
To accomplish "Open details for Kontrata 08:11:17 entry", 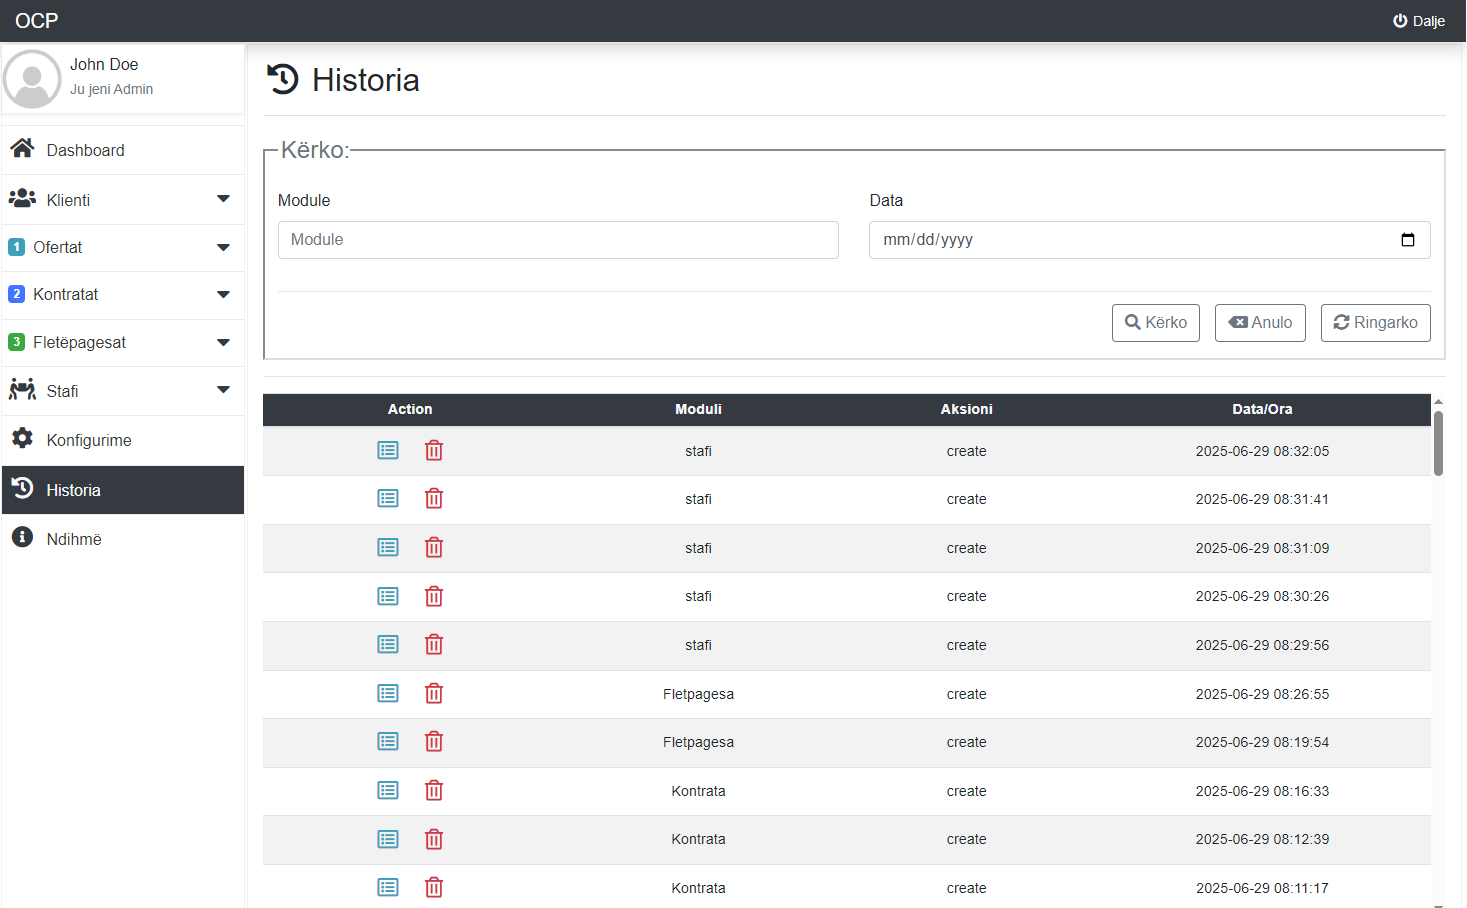I will click(388, 888).
